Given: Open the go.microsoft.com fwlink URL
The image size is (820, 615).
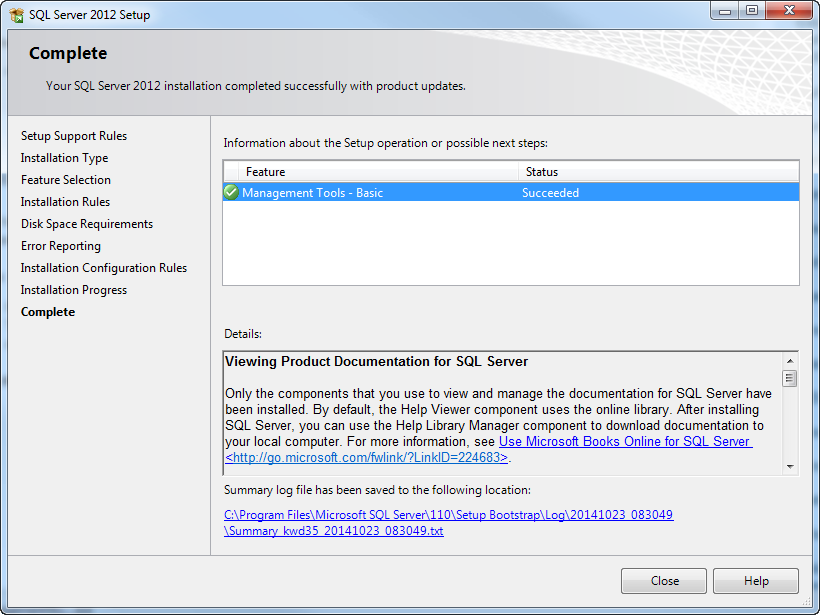Looking at the screenshot, I should click(x=367, y=458).
